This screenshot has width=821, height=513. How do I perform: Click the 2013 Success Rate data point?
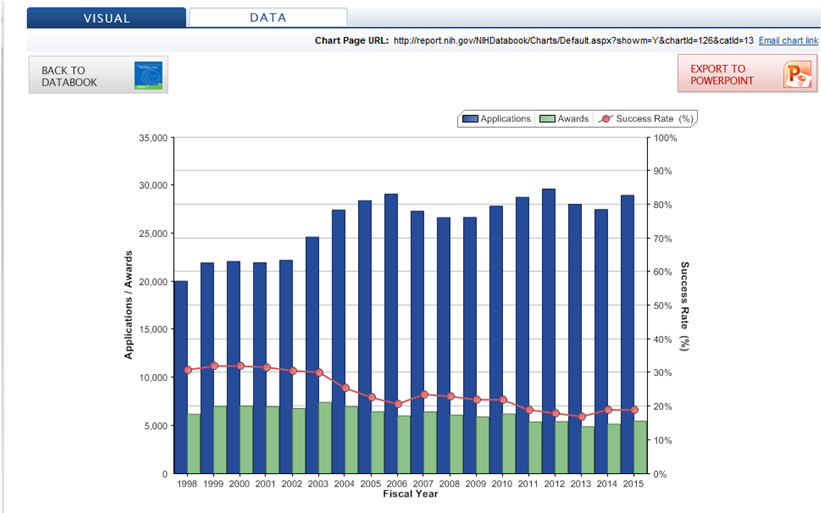coord(581,417)
